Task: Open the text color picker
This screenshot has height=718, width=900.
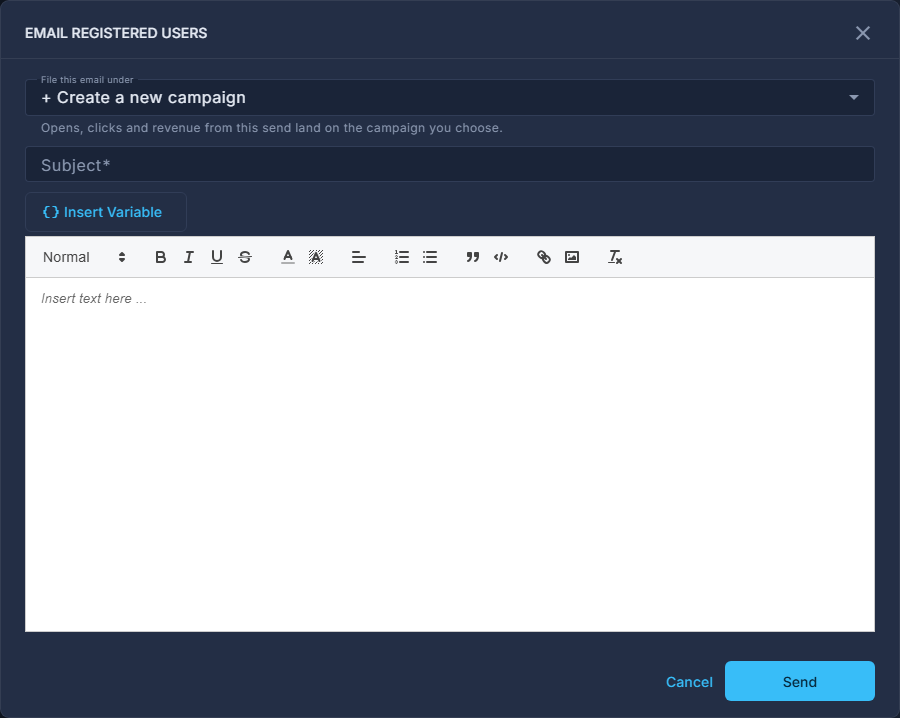Action: (x=288, y=257)
